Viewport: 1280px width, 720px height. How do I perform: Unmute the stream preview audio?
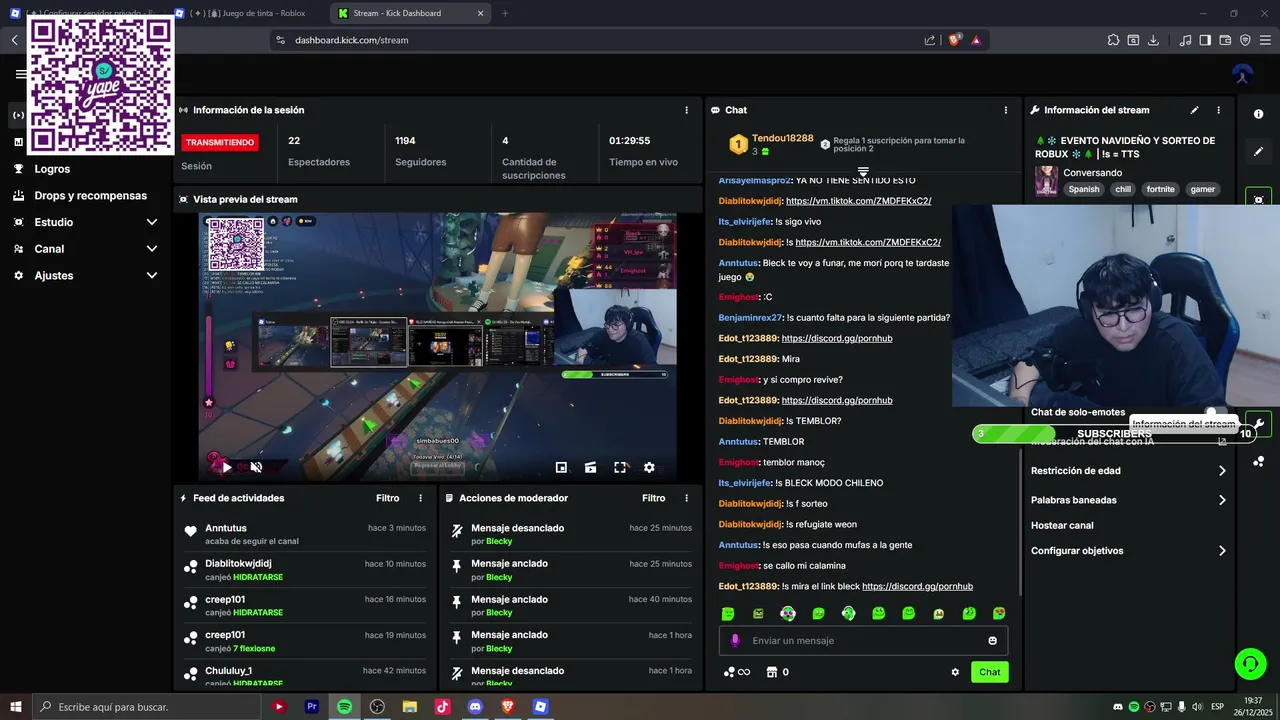(x=256, y=467)
